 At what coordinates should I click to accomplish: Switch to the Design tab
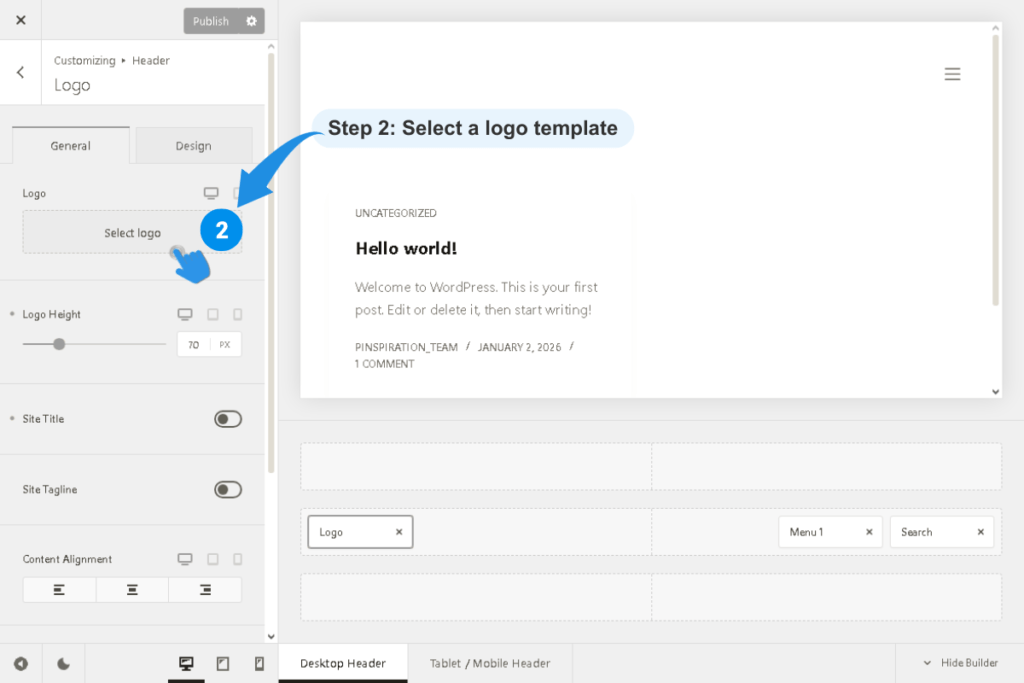(x=193, y=145)
